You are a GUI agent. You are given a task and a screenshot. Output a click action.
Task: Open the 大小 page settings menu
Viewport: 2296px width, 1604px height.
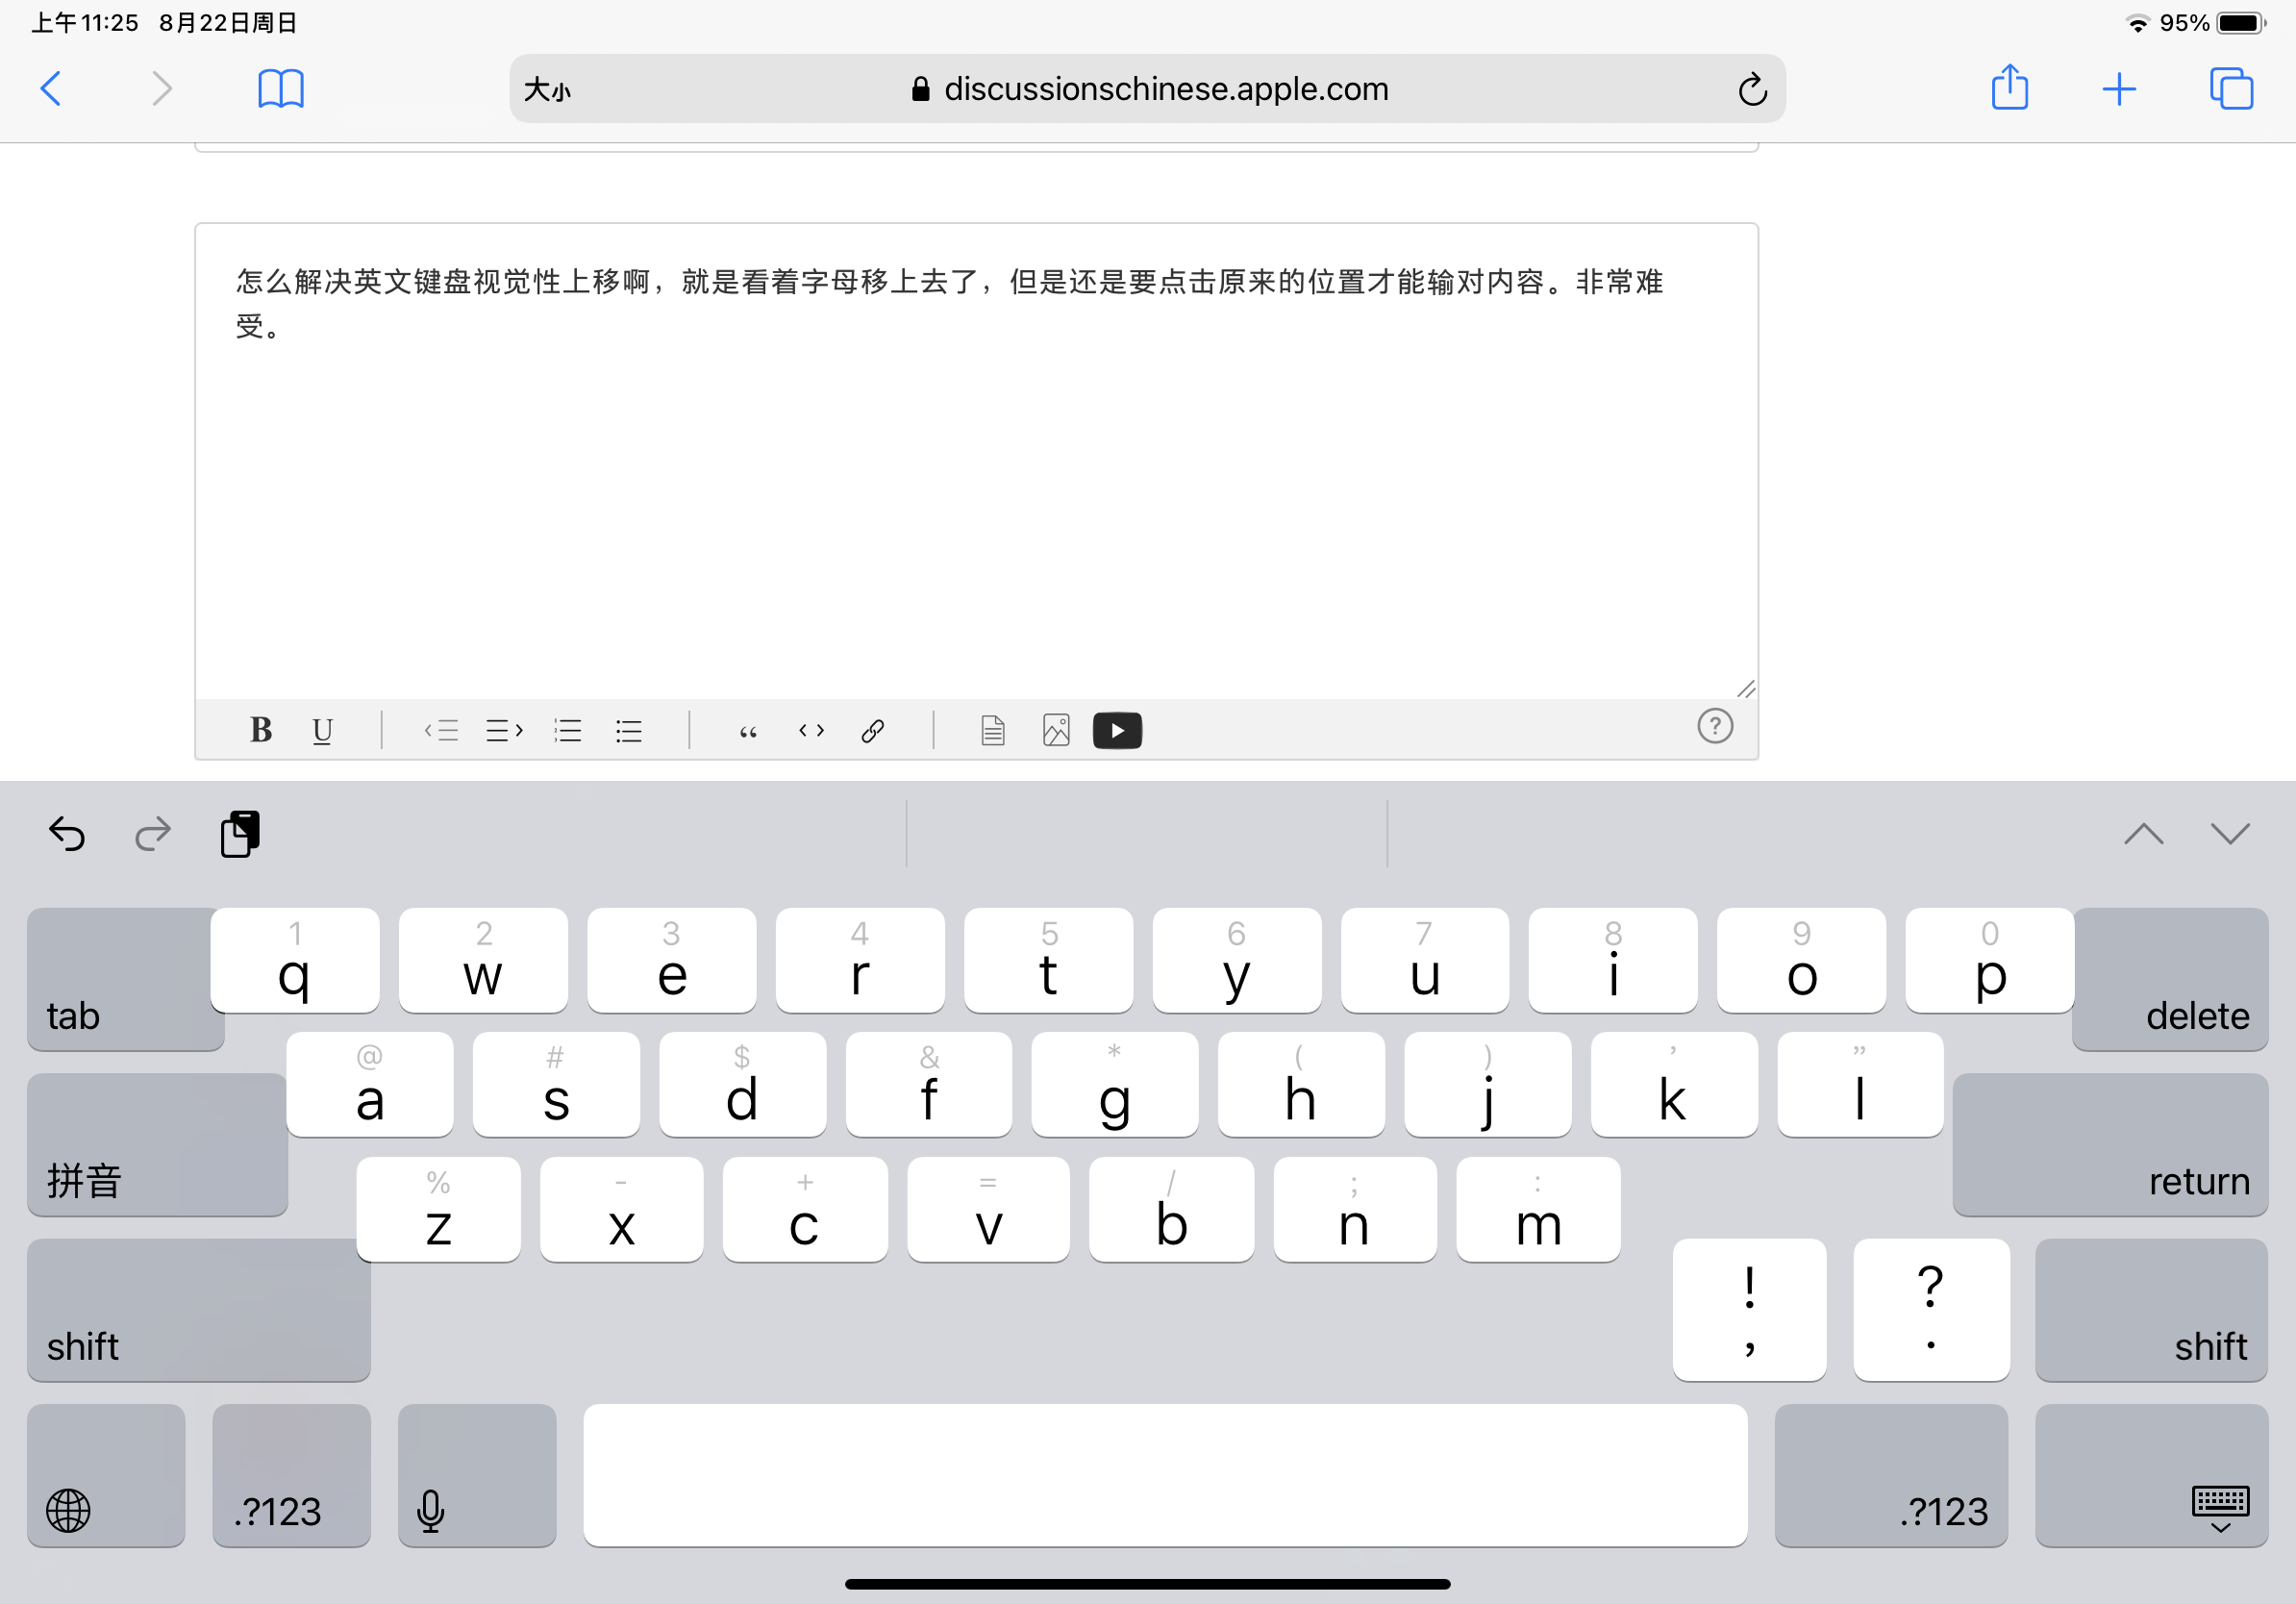(x=547, y=90)
